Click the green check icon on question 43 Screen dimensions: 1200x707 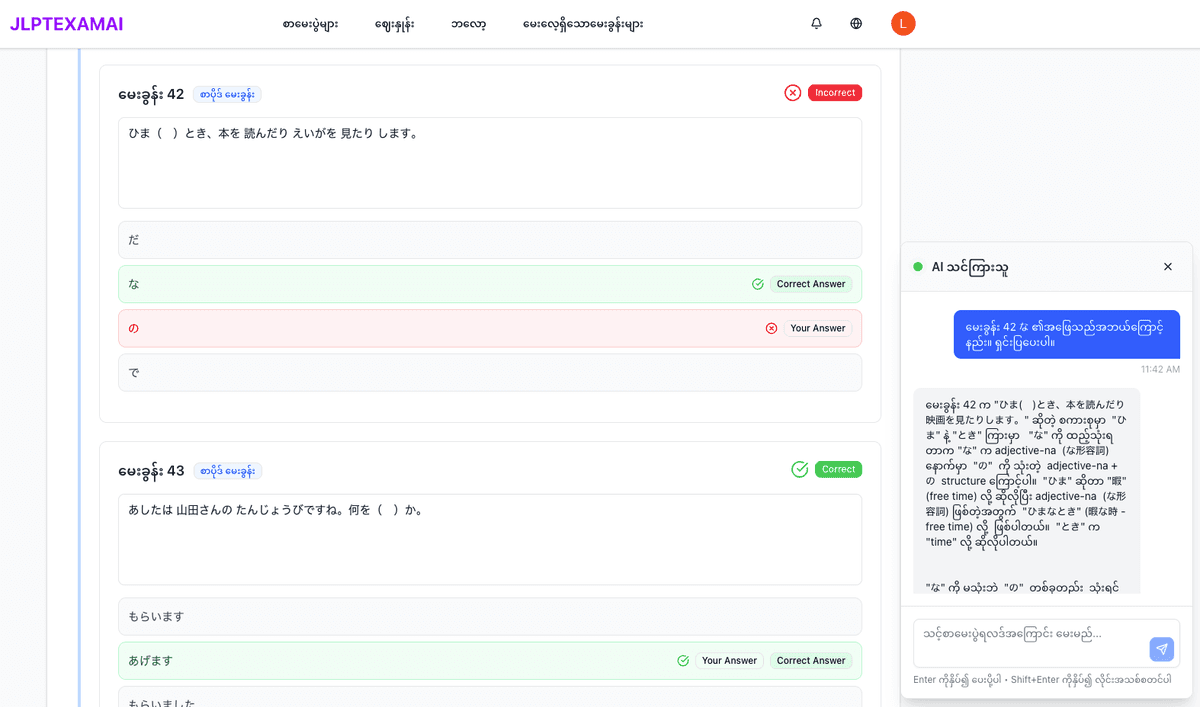coord(800,469)
